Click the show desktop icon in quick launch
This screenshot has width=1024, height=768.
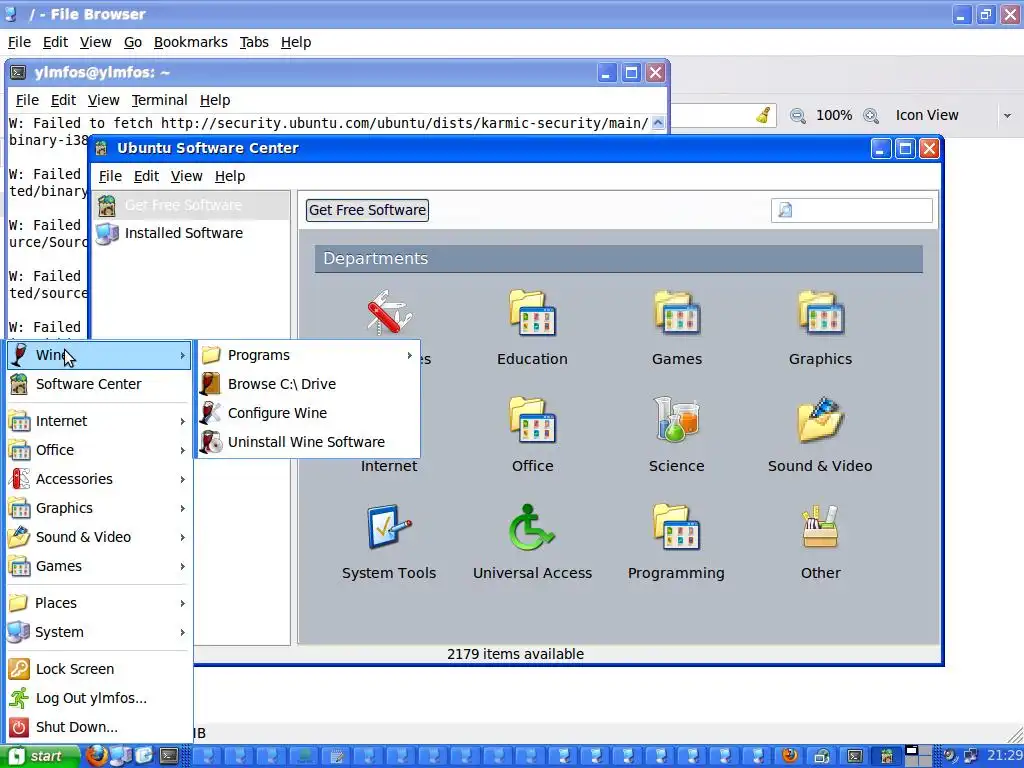[x=144, y=756]
